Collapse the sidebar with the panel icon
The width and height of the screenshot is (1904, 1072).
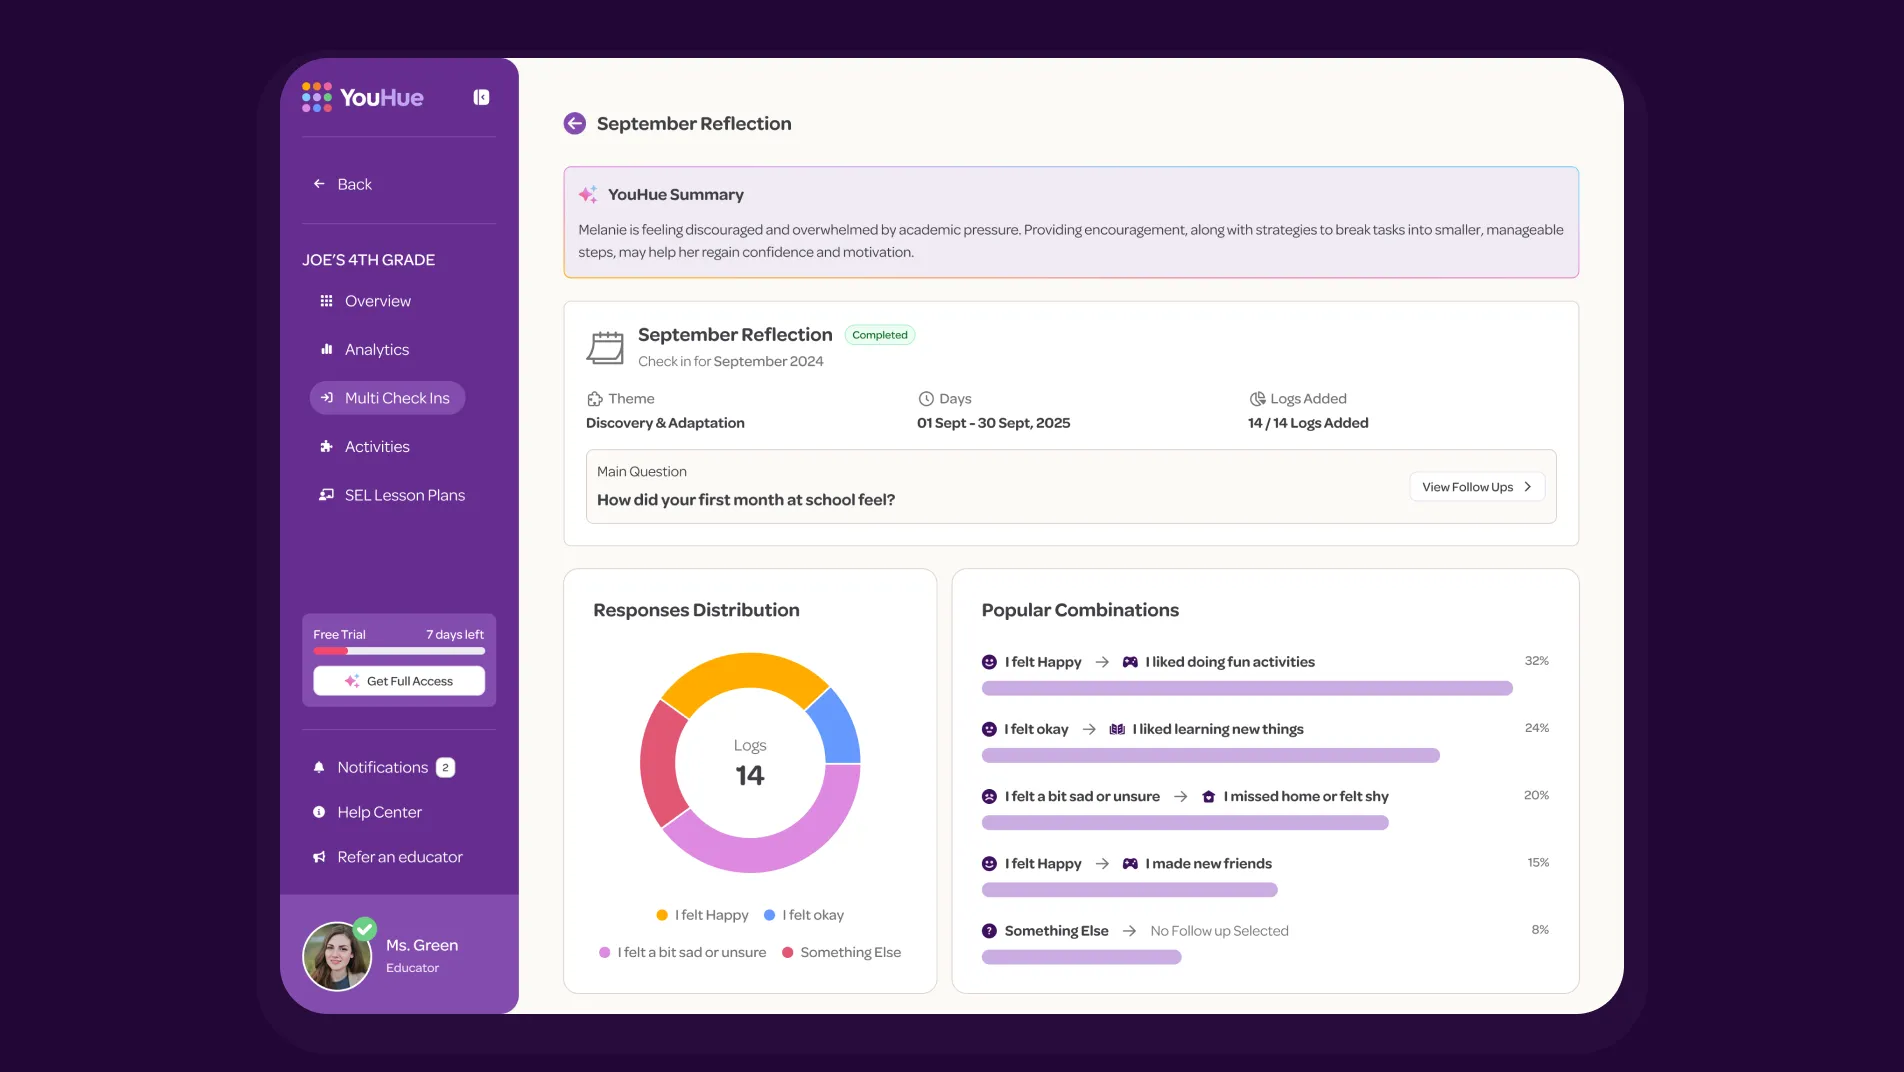(481, 97)
